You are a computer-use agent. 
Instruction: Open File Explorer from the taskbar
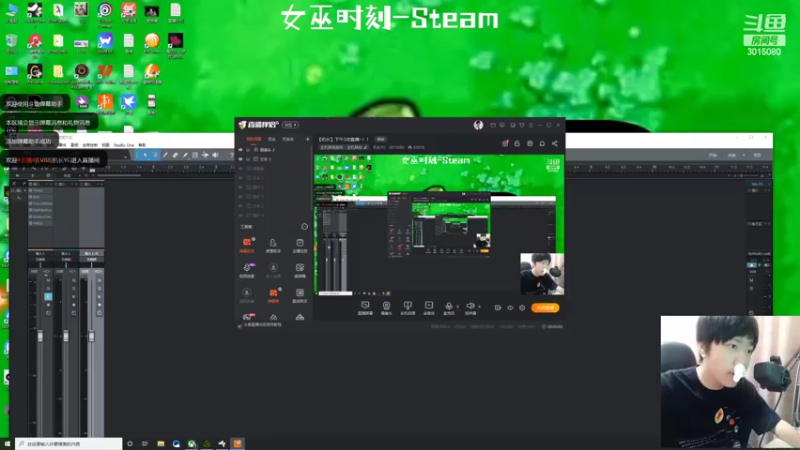click(x=161, y=444)
